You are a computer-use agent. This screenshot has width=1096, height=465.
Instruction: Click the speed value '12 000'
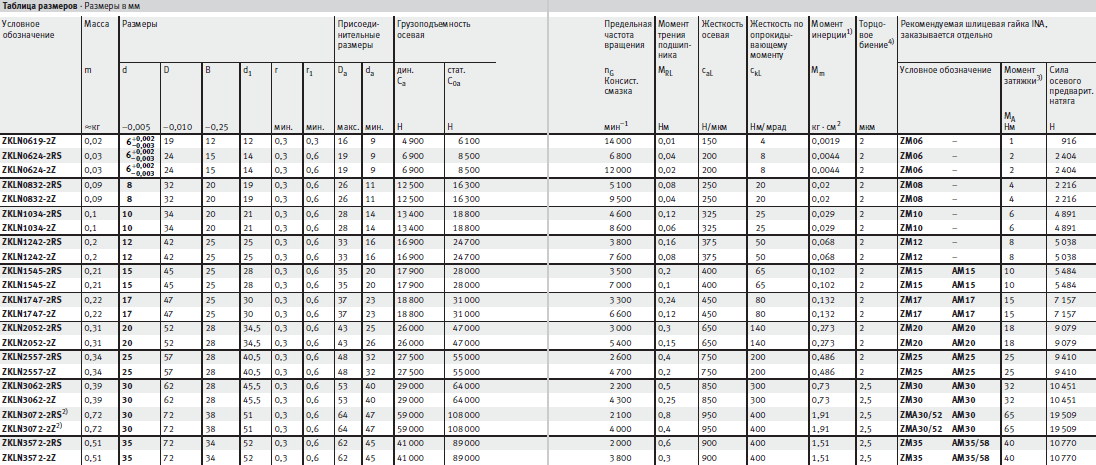tap(618, 171)
